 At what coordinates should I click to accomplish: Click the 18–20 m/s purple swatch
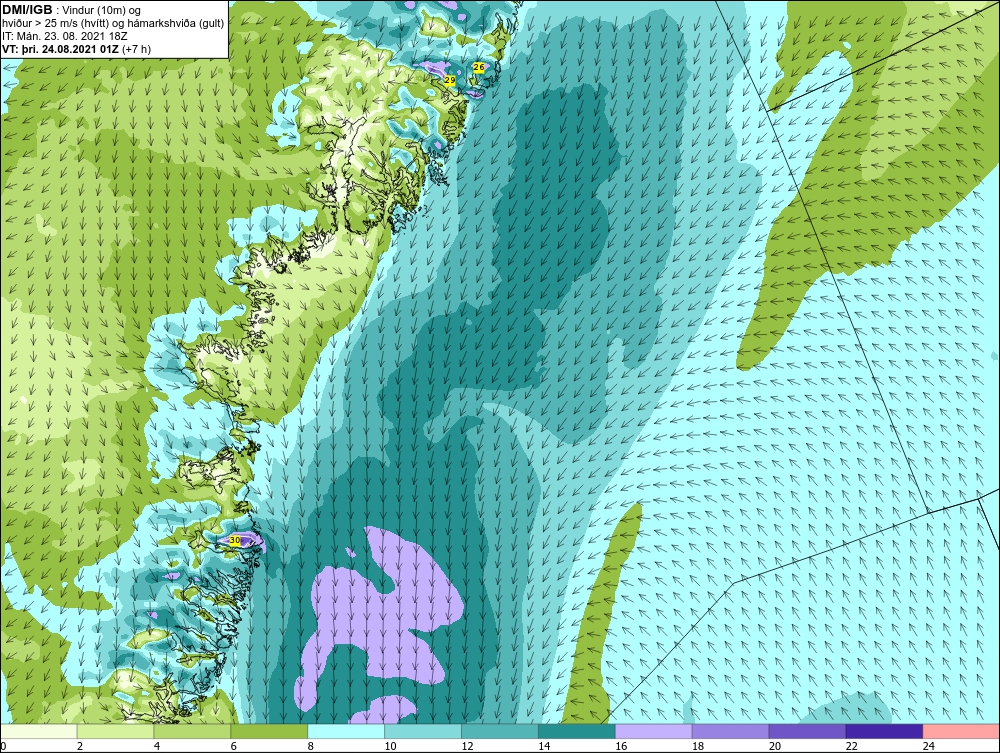730,731
